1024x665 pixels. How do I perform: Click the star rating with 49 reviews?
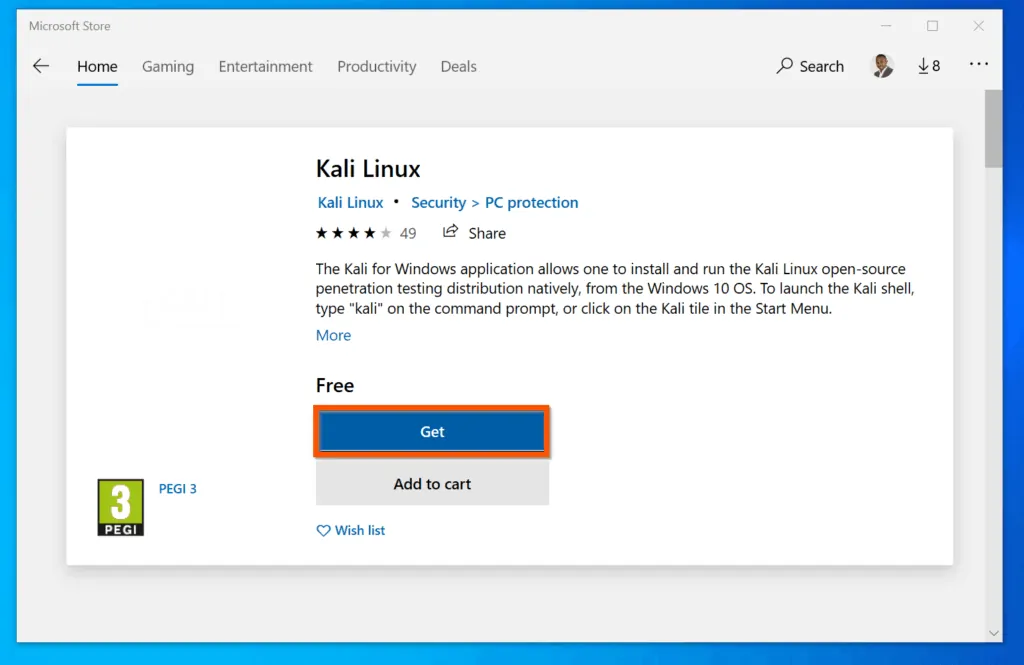click(x=365, y=233)
